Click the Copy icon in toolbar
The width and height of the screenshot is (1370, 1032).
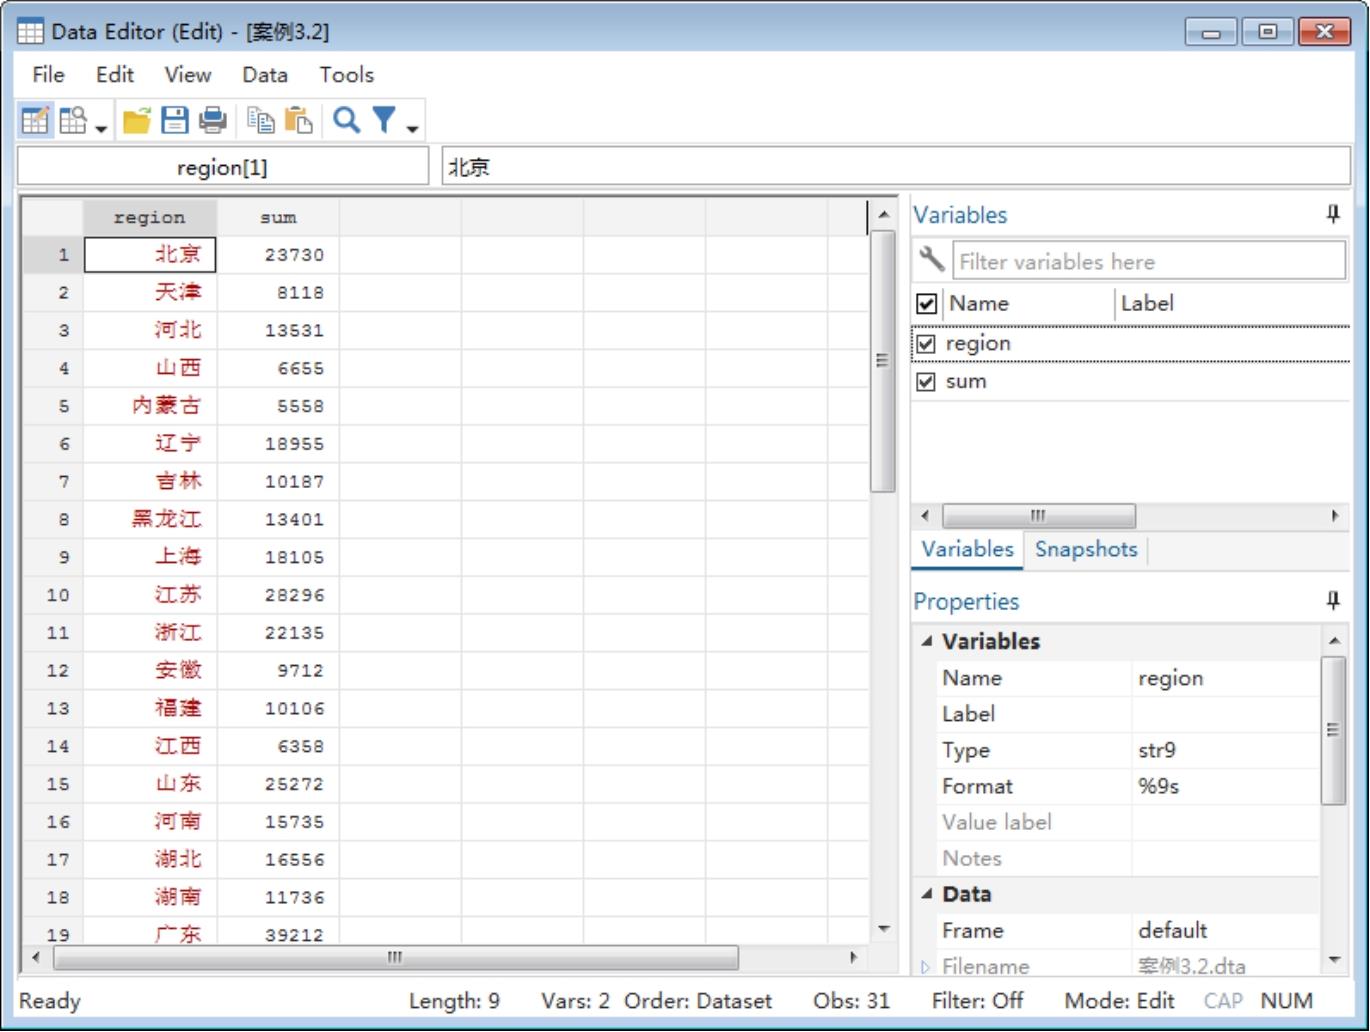click(x=261, y=121)
